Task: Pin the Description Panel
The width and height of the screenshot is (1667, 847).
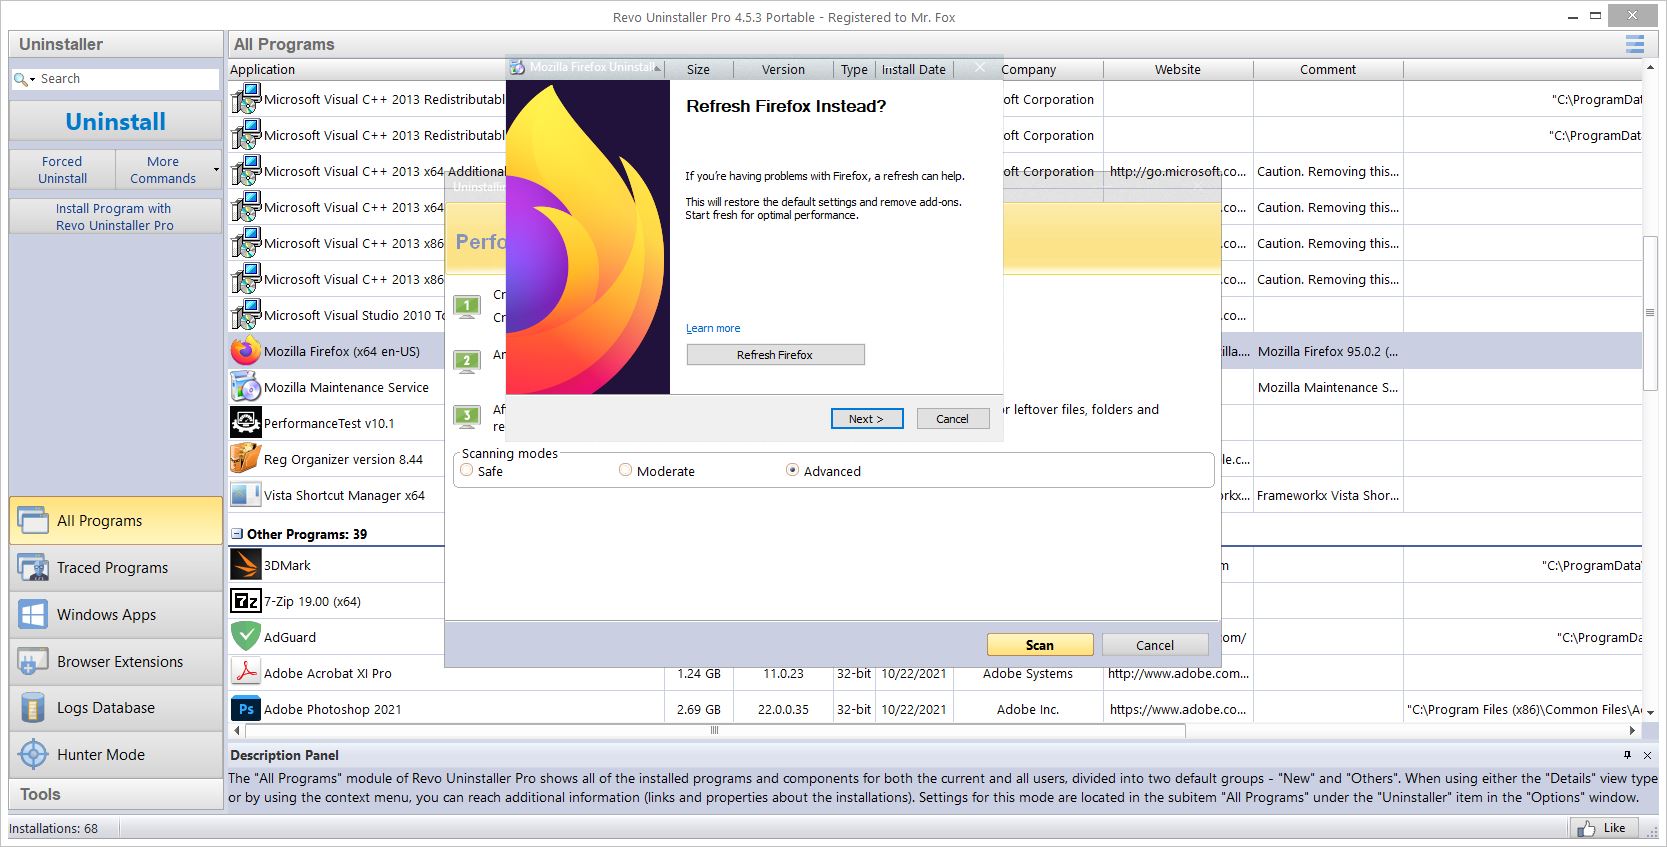Action: tap(1627, 755)
